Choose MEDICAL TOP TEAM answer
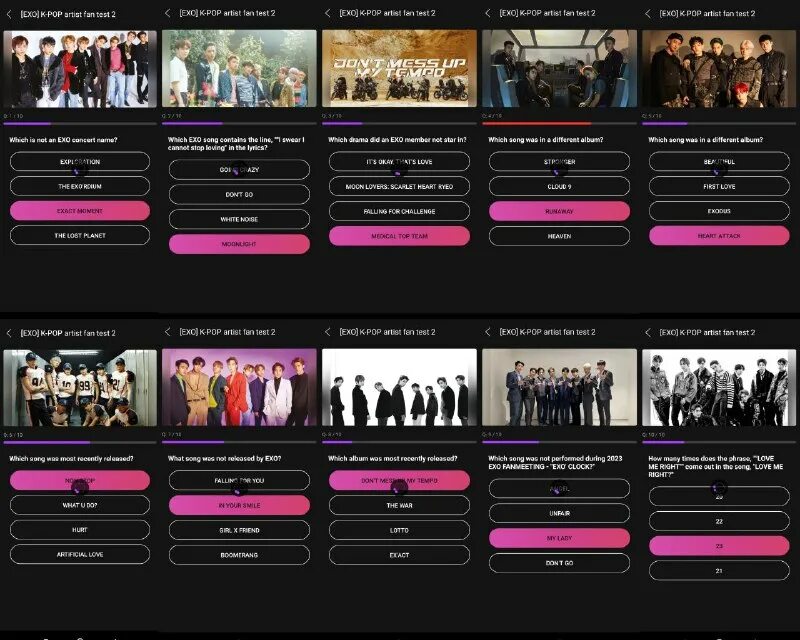The width and height of the screenshot is (800, 640). point(399,236)
